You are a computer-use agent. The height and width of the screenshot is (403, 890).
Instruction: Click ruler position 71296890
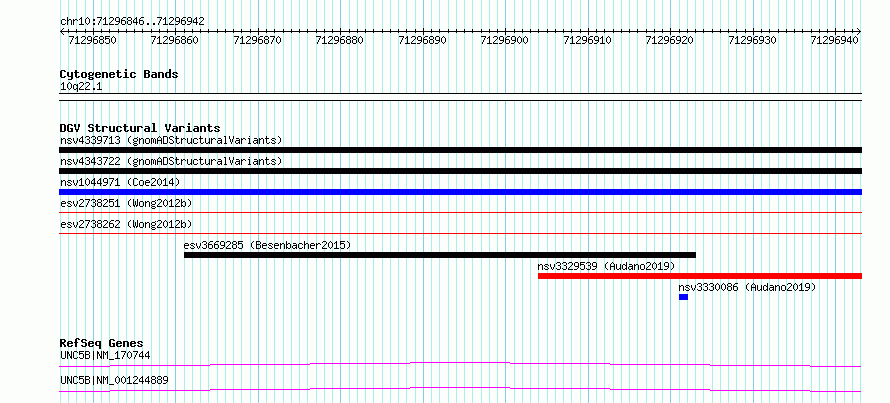click(x=423, y=40)
